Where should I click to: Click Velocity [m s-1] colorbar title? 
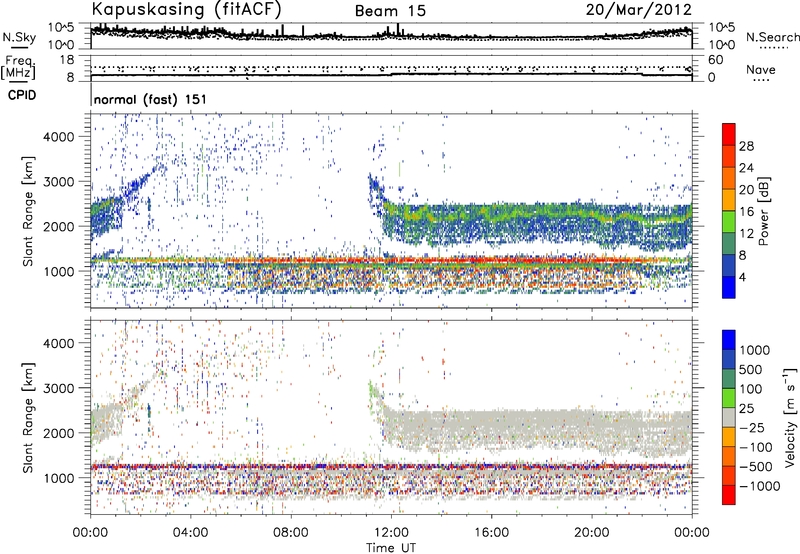(x=790, y=417)
